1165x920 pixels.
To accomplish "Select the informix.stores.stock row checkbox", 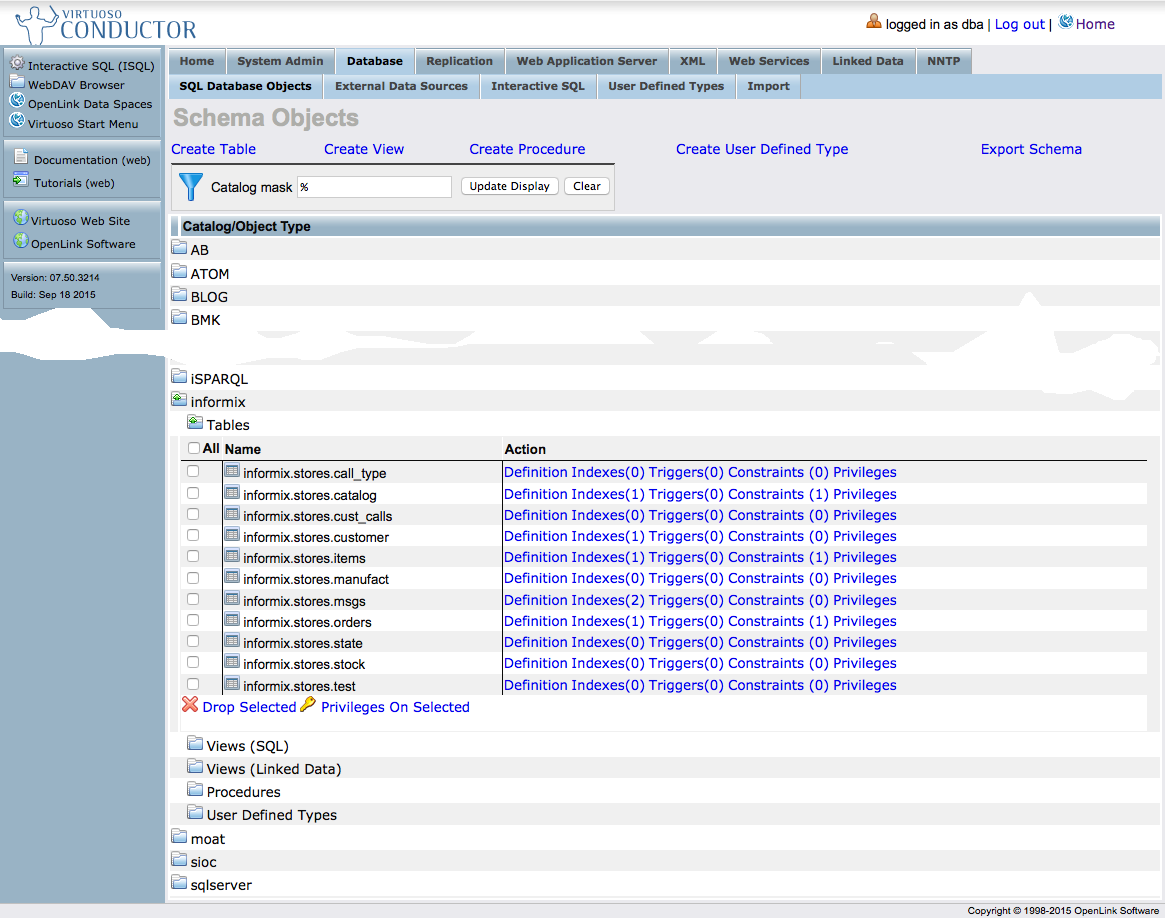I will 193,662.
